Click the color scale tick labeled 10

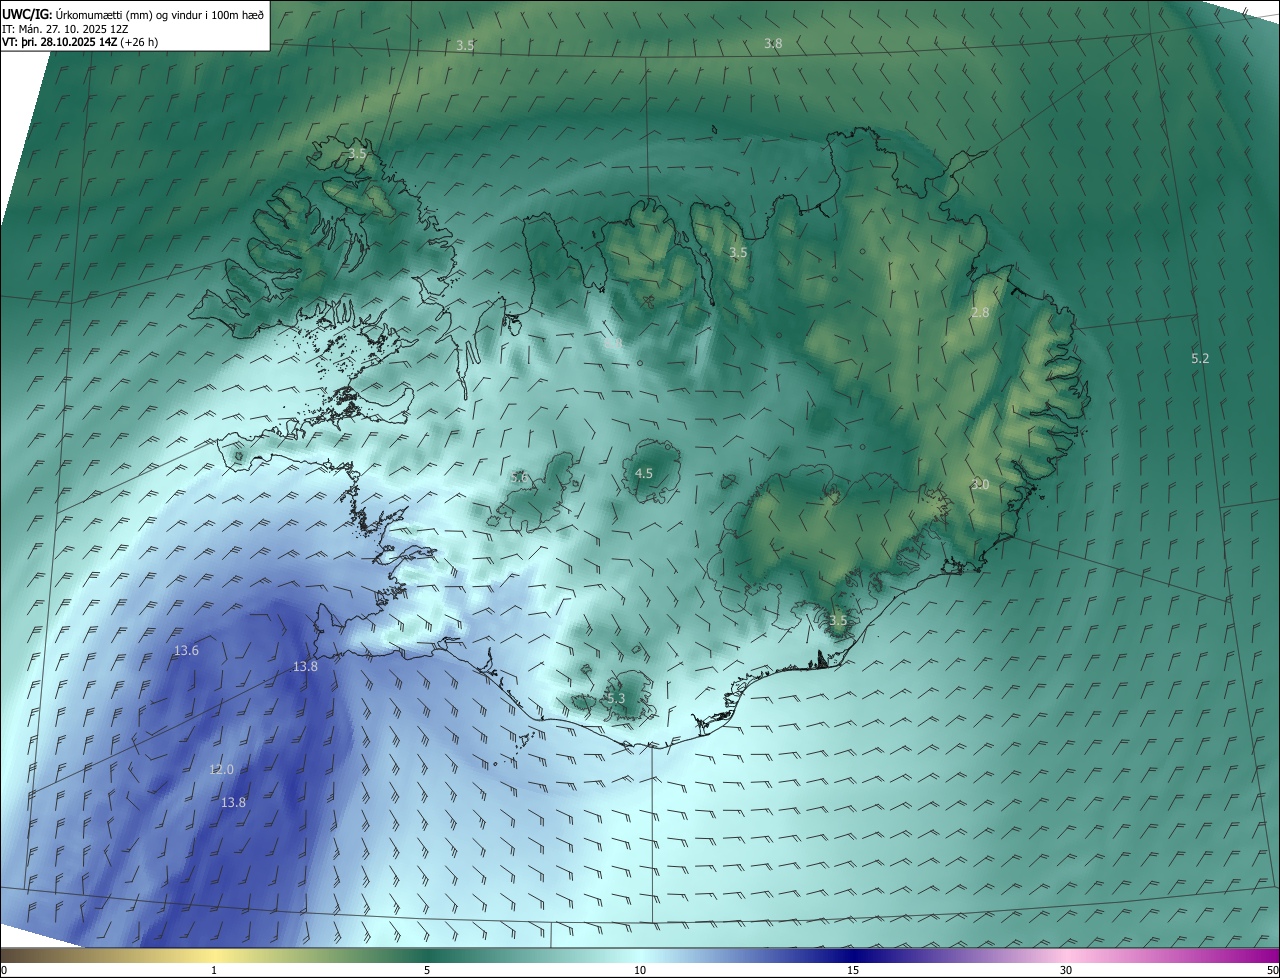[640, 970]
